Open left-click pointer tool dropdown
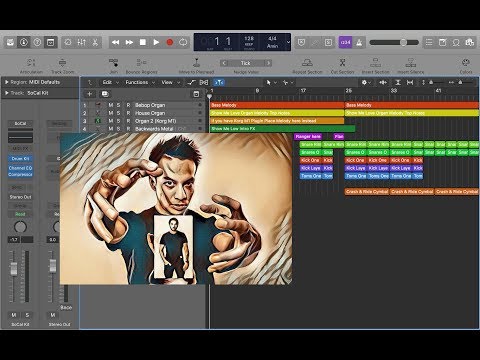The height and width of the screenshot is (360, 480). point(271,82)
